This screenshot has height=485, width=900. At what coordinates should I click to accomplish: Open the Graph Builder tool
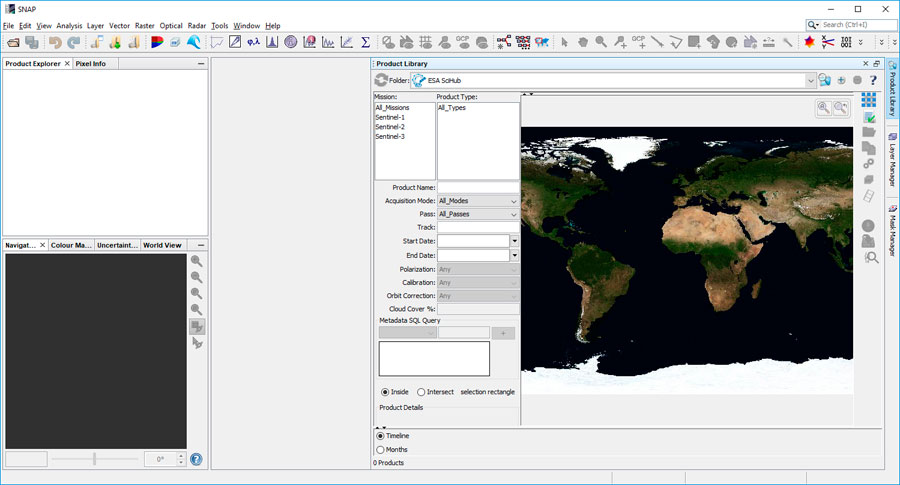(x=503, y=42)
